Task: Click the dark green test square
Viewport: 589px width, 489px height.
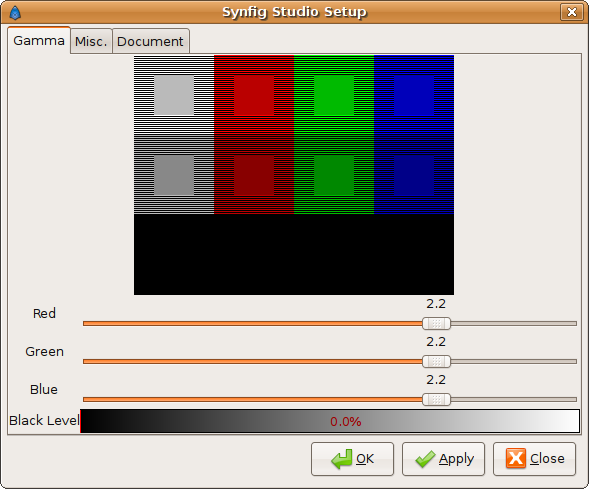Action: click(334, 175)
